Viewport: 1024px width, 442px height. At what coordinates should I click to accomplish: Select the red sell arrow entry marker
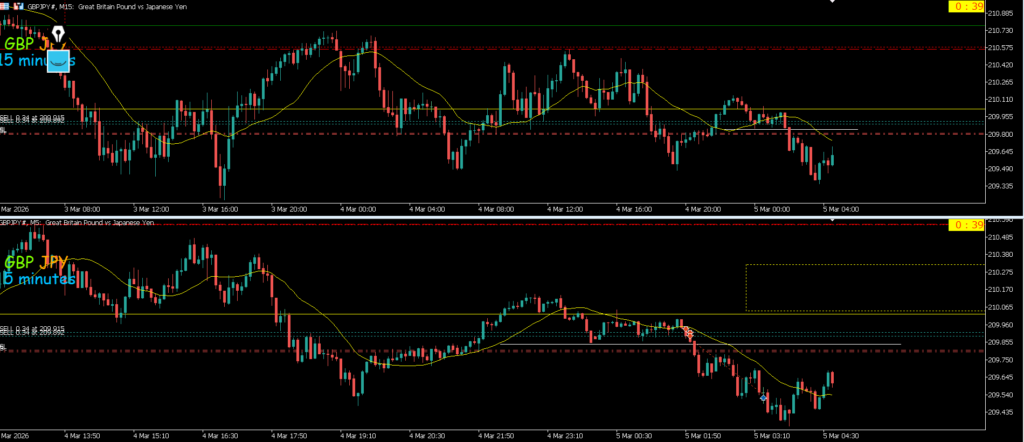click(x=688, y=332)
